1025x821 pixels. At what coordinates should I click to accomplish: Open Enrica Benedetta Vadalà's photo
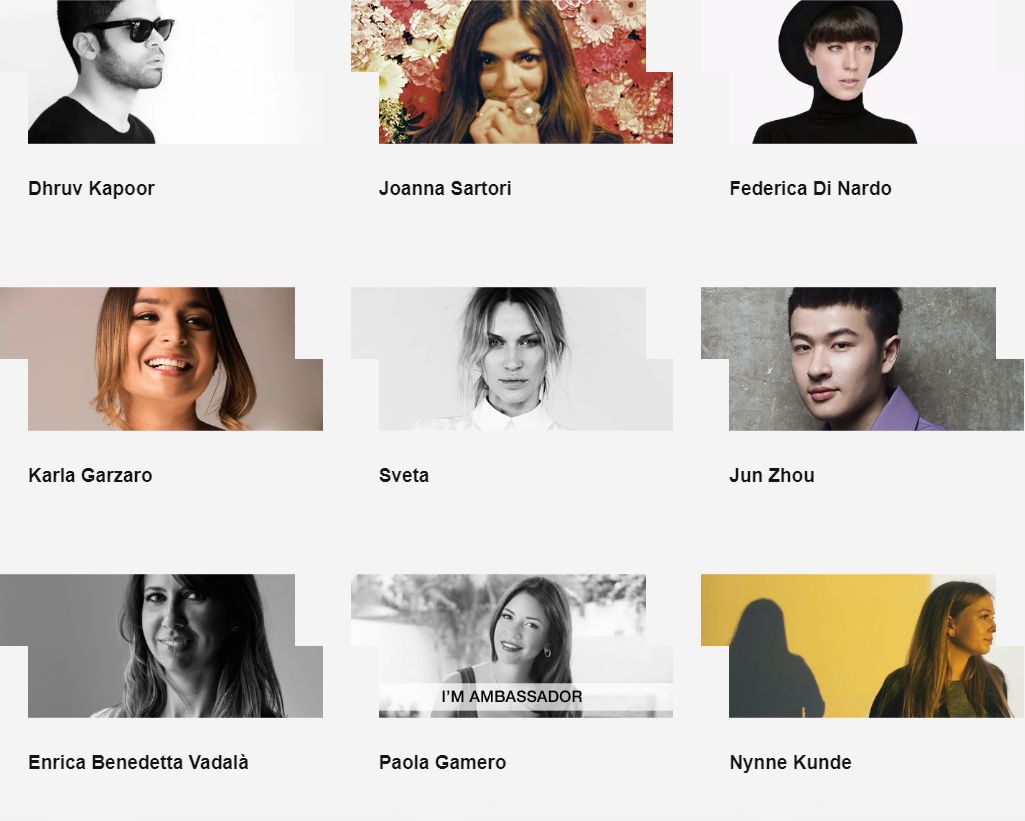(161, 646)
